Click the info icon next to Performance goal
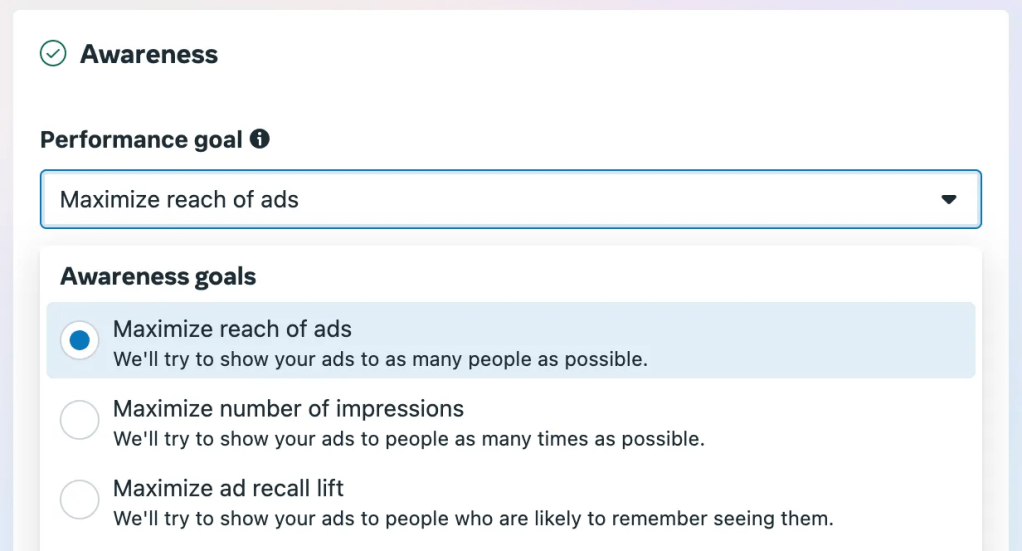 pos(260,139)
